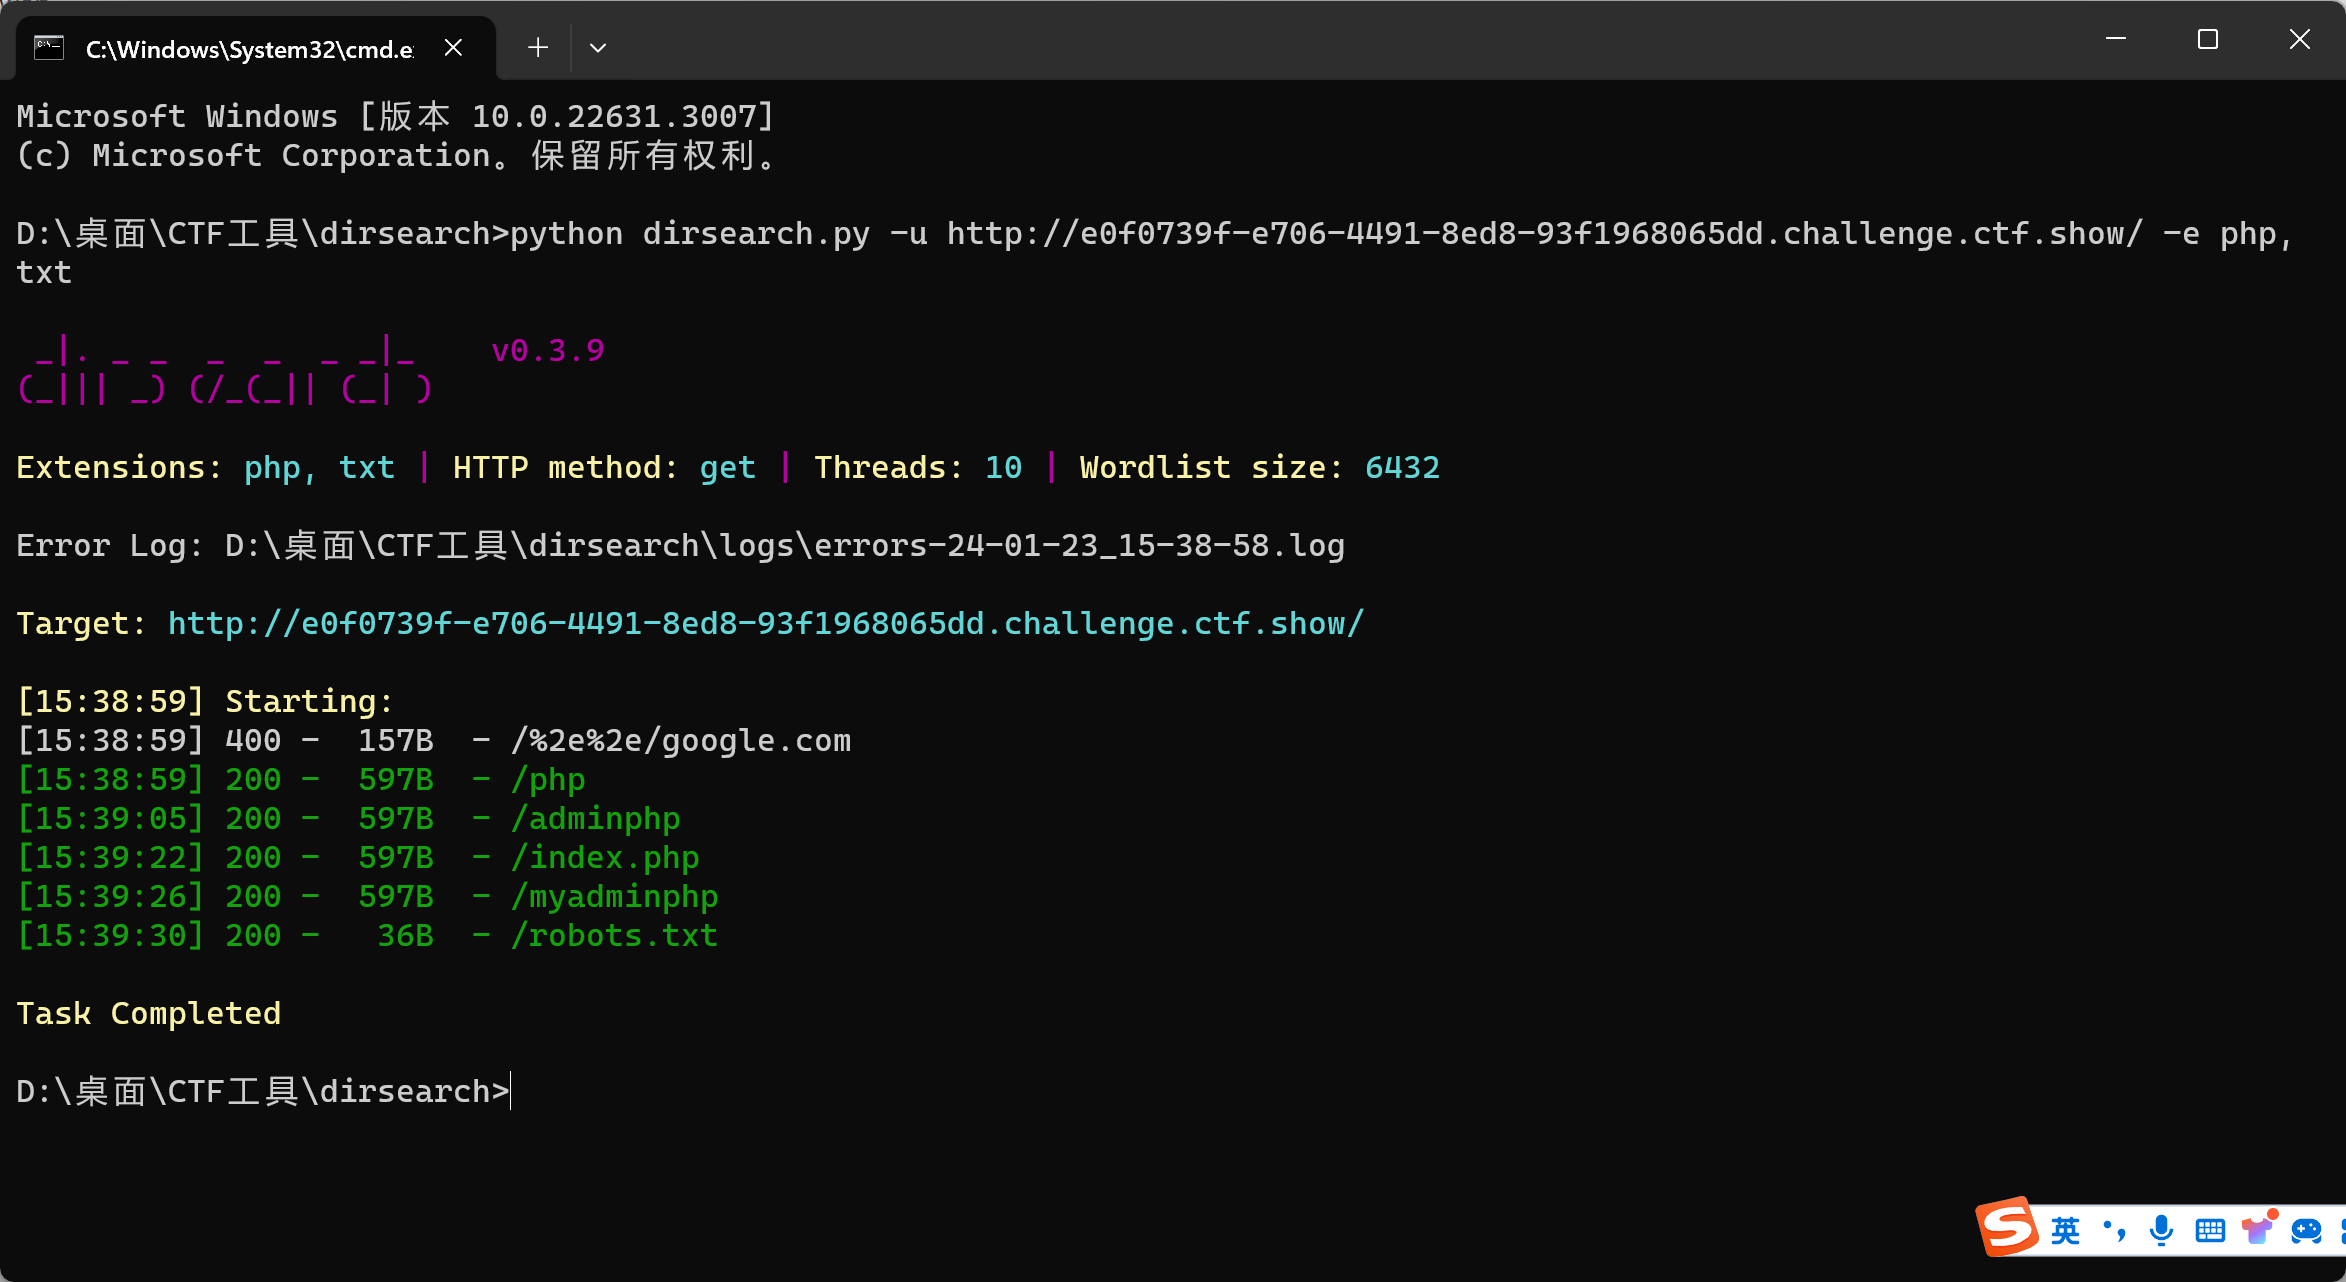
Task: Click the cmd icon in the tab
Action: tap(49, 48)
